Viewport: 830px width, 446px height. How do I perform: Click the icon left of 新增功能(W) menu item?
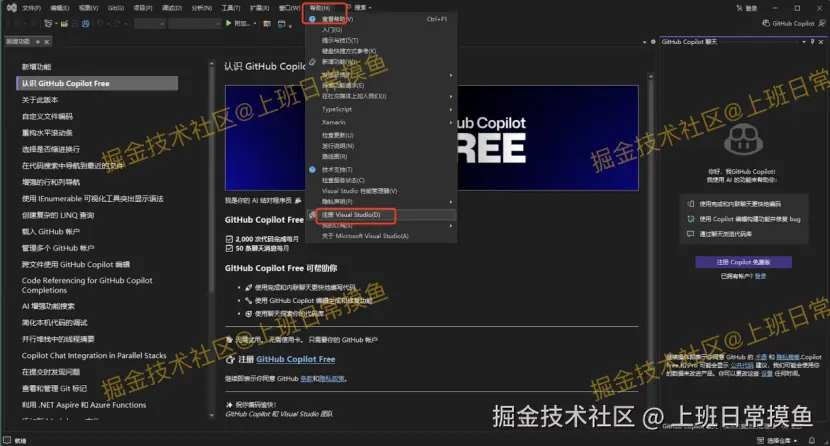312,62
